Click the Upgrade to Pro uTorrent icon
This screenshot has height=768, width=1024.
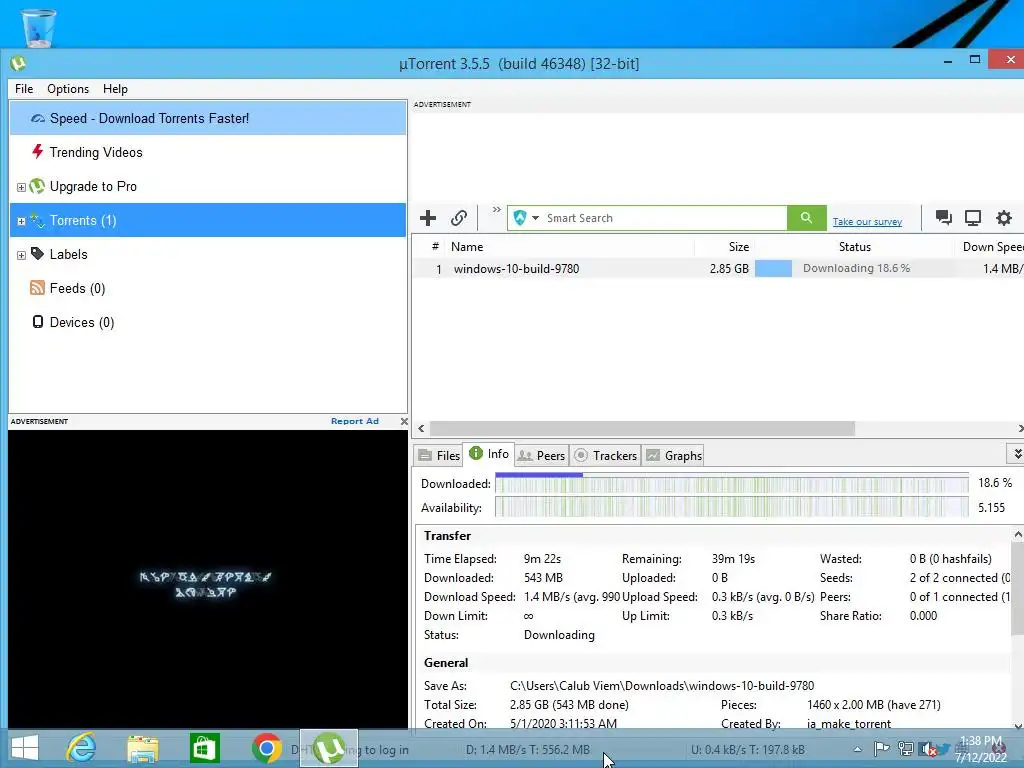point(37,186)
